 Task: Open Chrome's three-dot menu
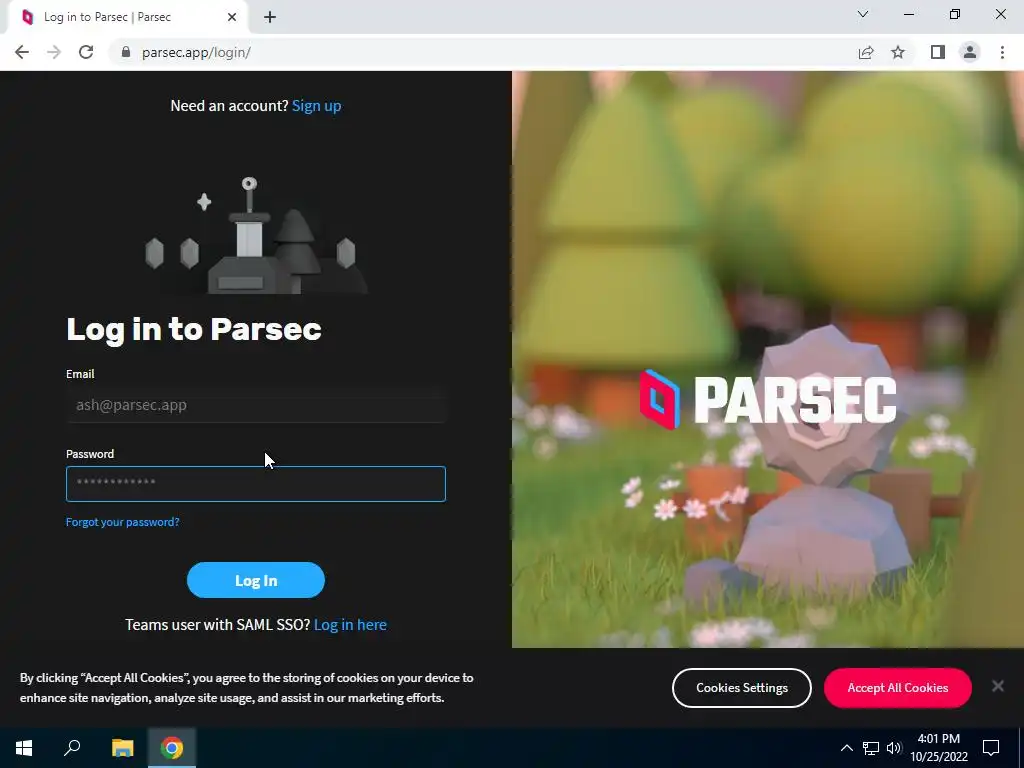point(1002,52)
